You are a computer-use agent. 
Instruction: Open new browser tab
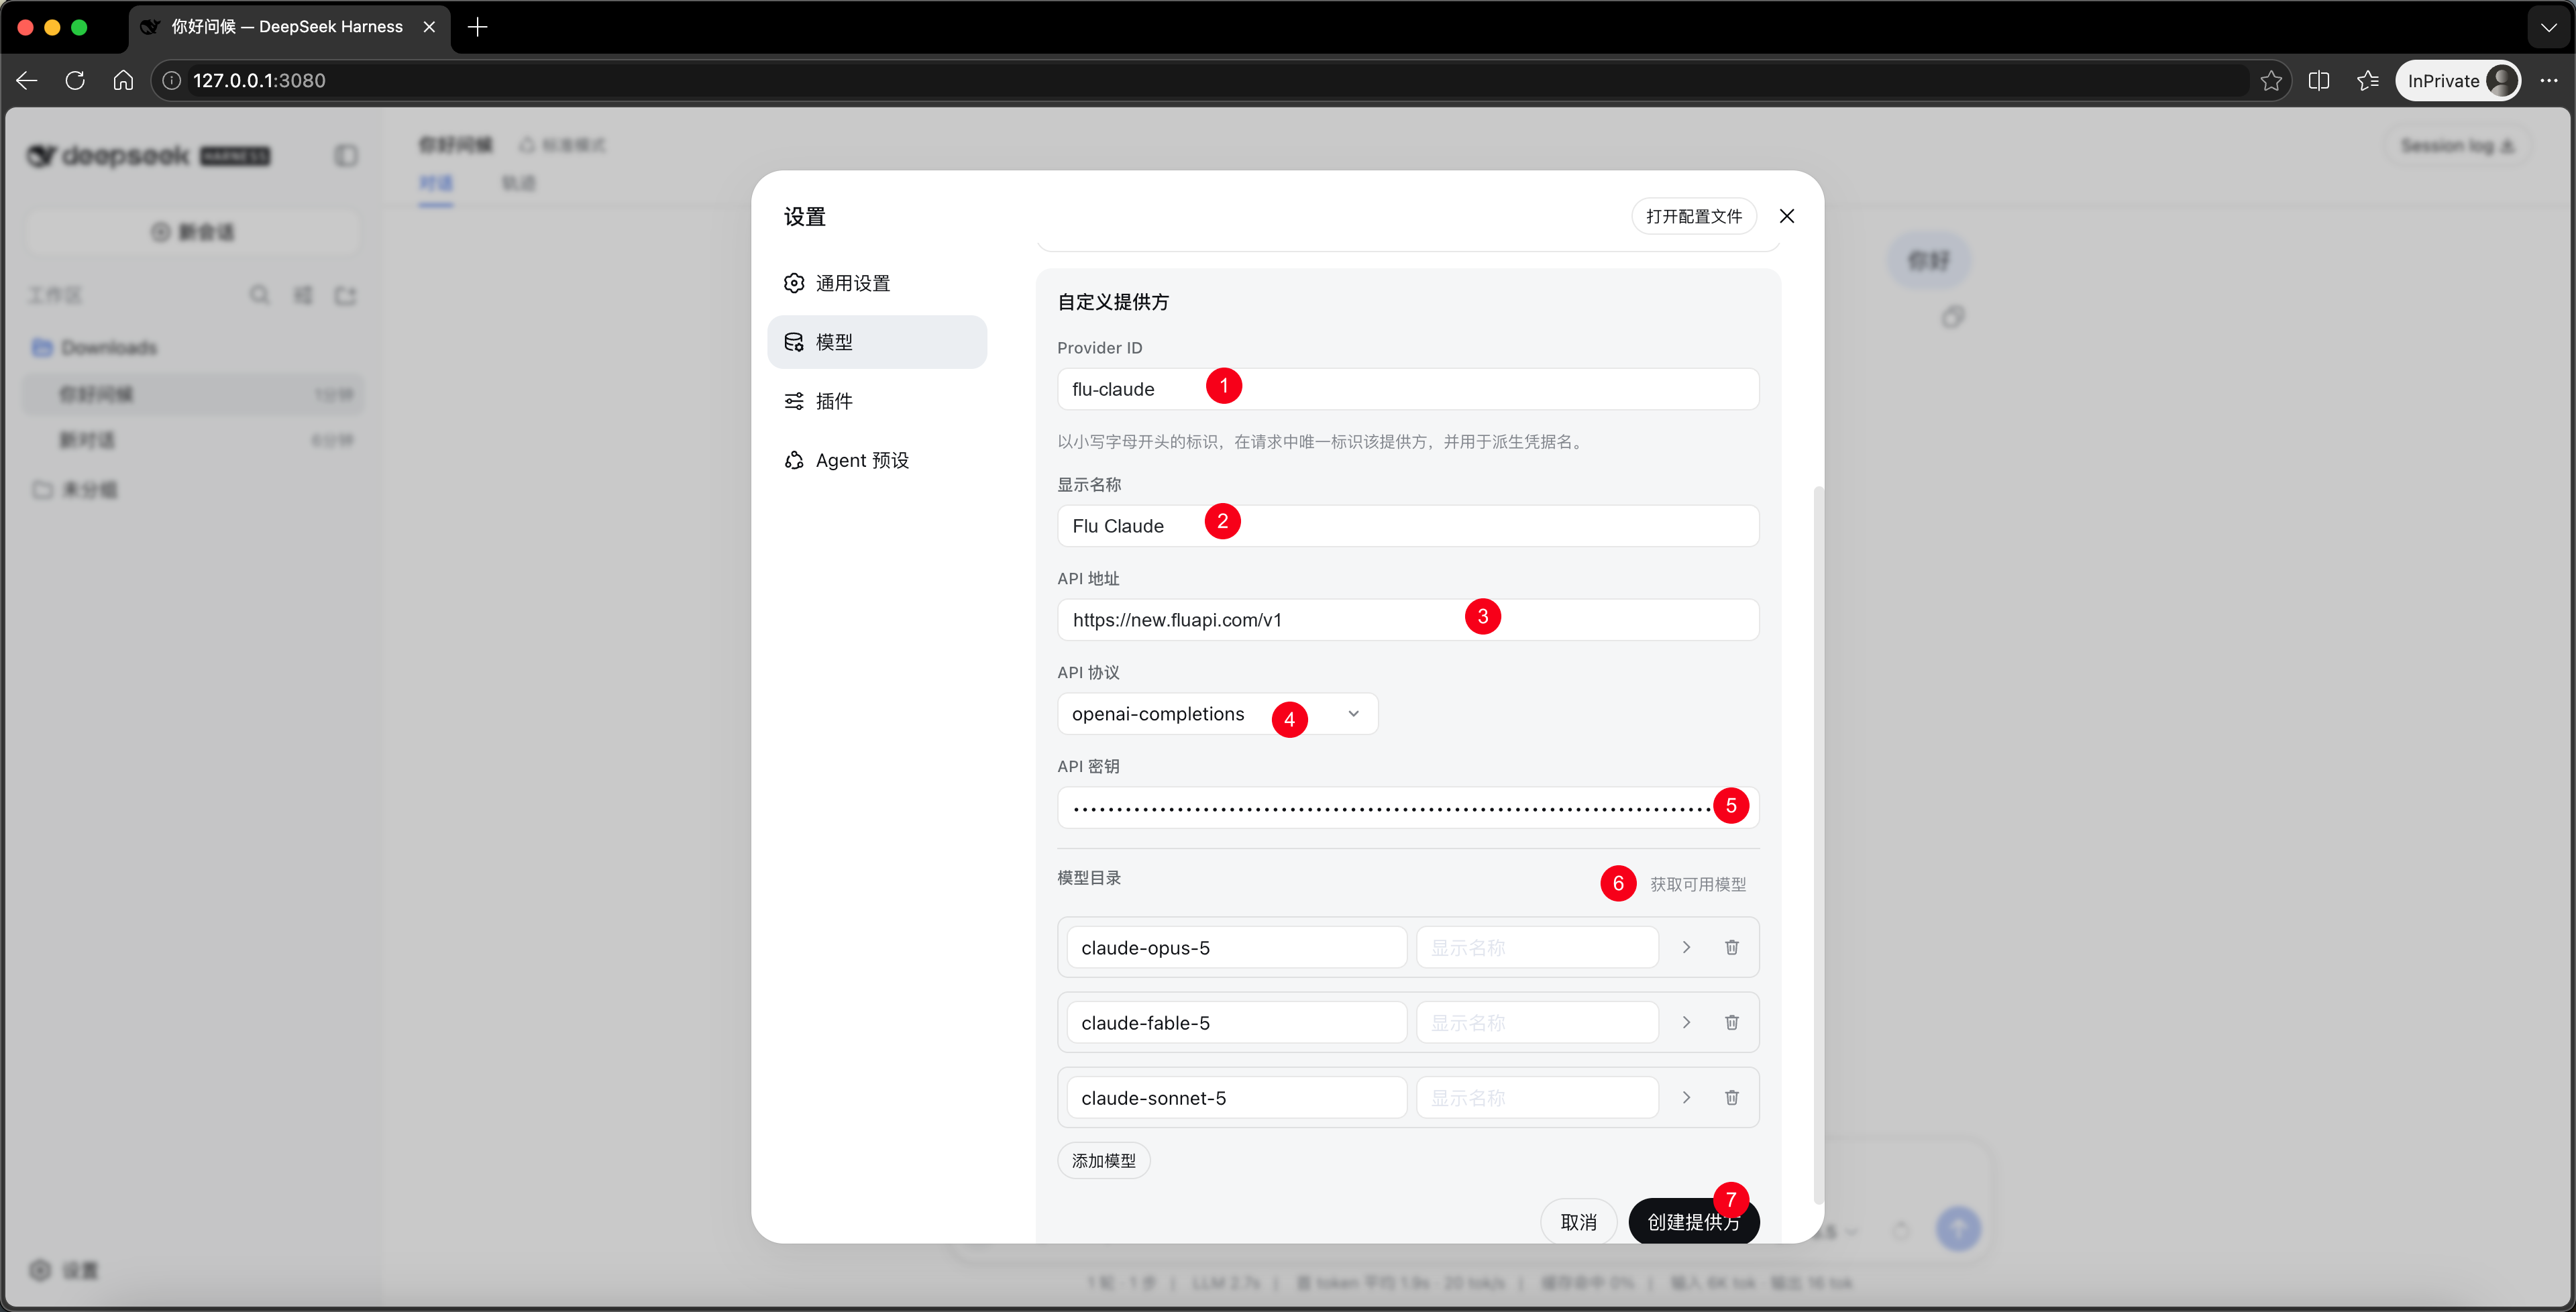point(477,27)
